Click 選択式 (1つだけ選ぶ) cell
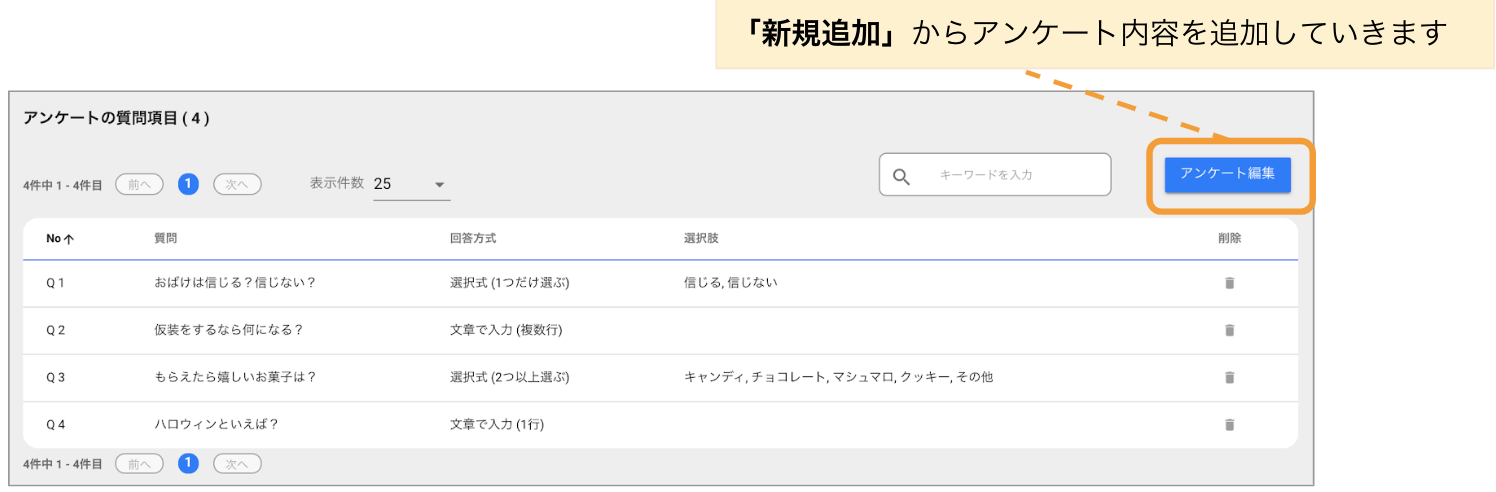This screenshot has width=1496, height=492. pos(510,283)
